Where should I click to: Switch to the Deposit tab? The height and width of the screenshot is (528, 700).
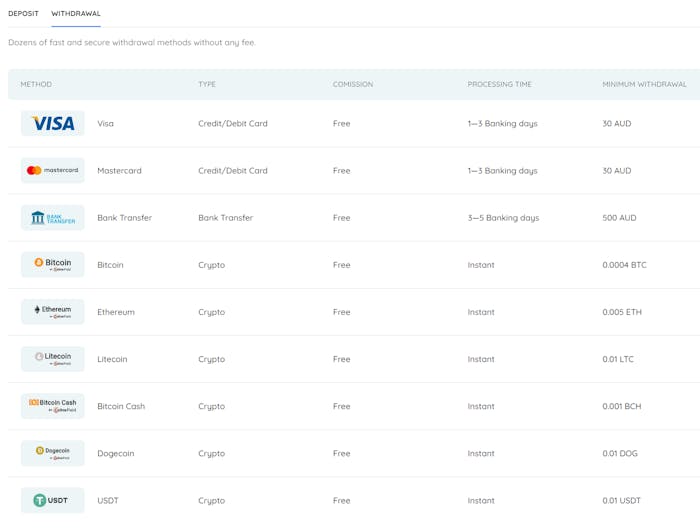[x=24, y=14]
